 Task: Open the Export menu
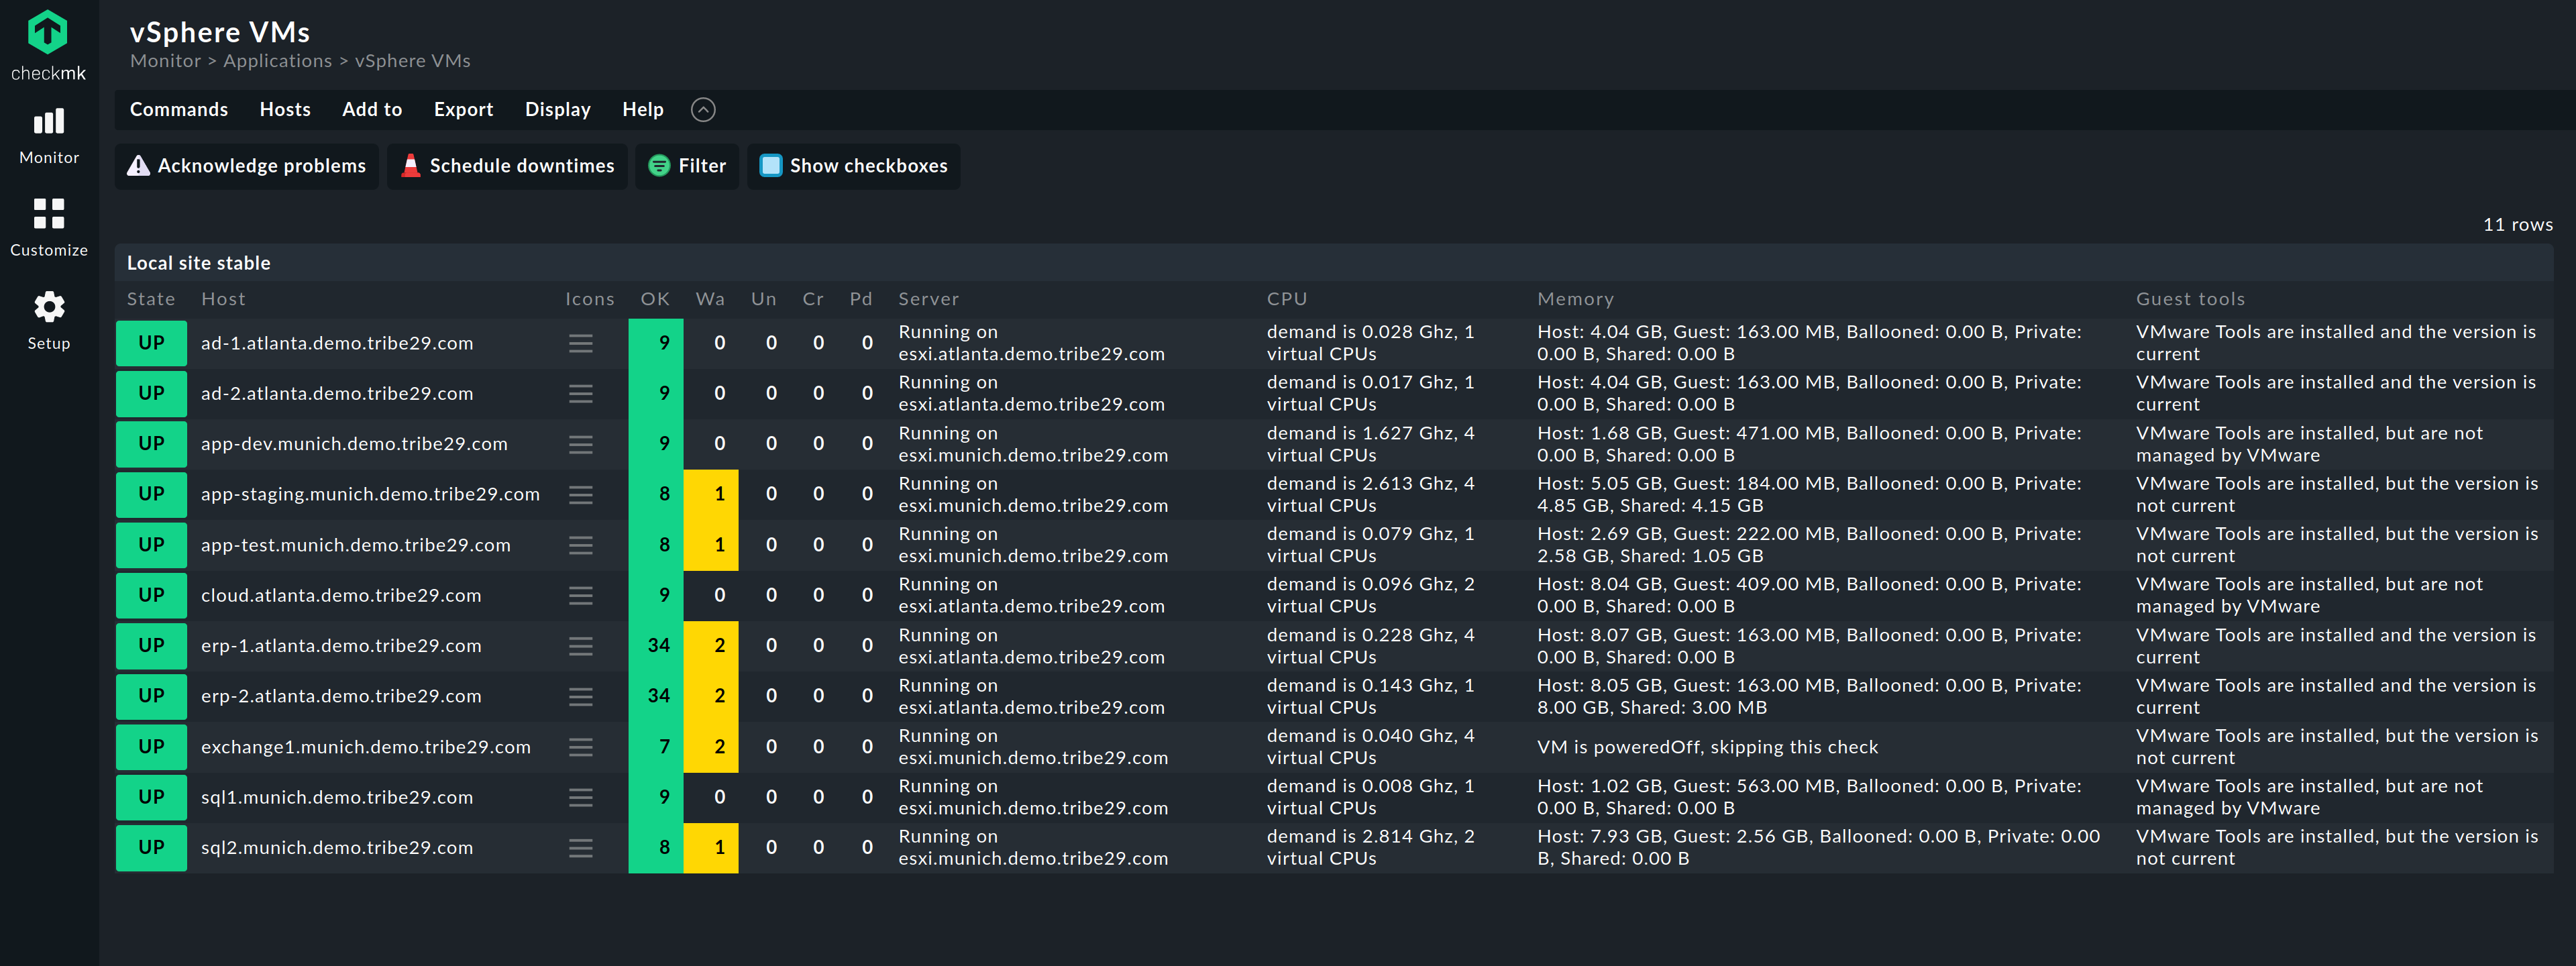pyautogui.click(x=463, y=110)
